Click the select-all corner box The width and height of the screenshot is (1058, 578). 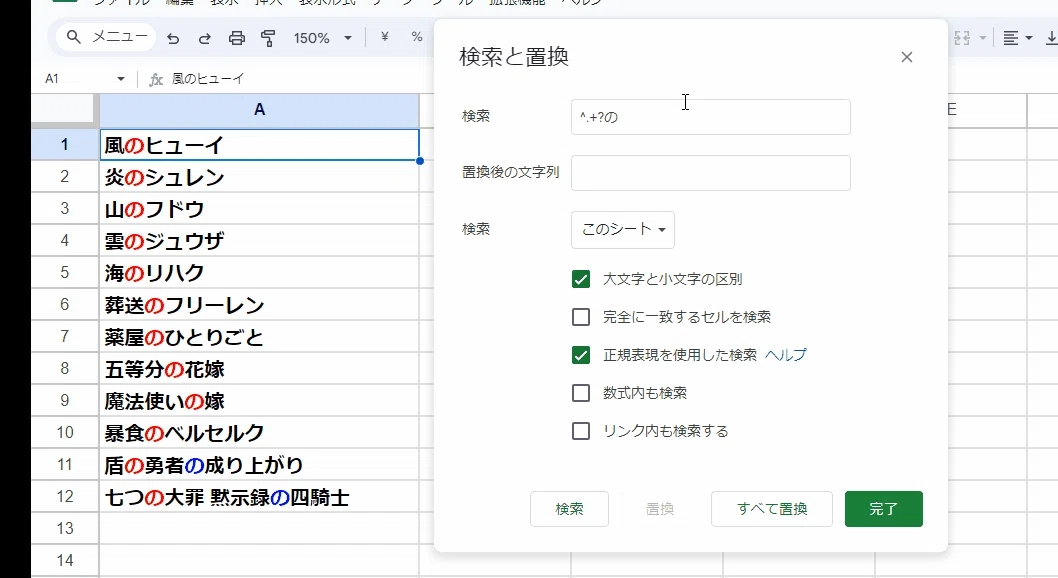[x=63, y=110]
